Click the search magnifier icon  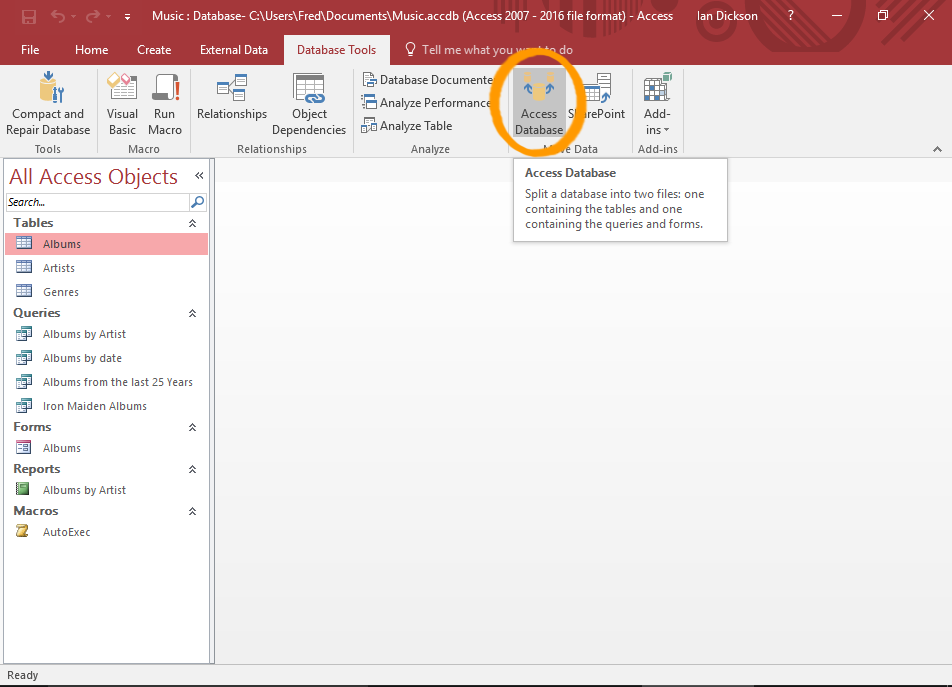[198, 202]
